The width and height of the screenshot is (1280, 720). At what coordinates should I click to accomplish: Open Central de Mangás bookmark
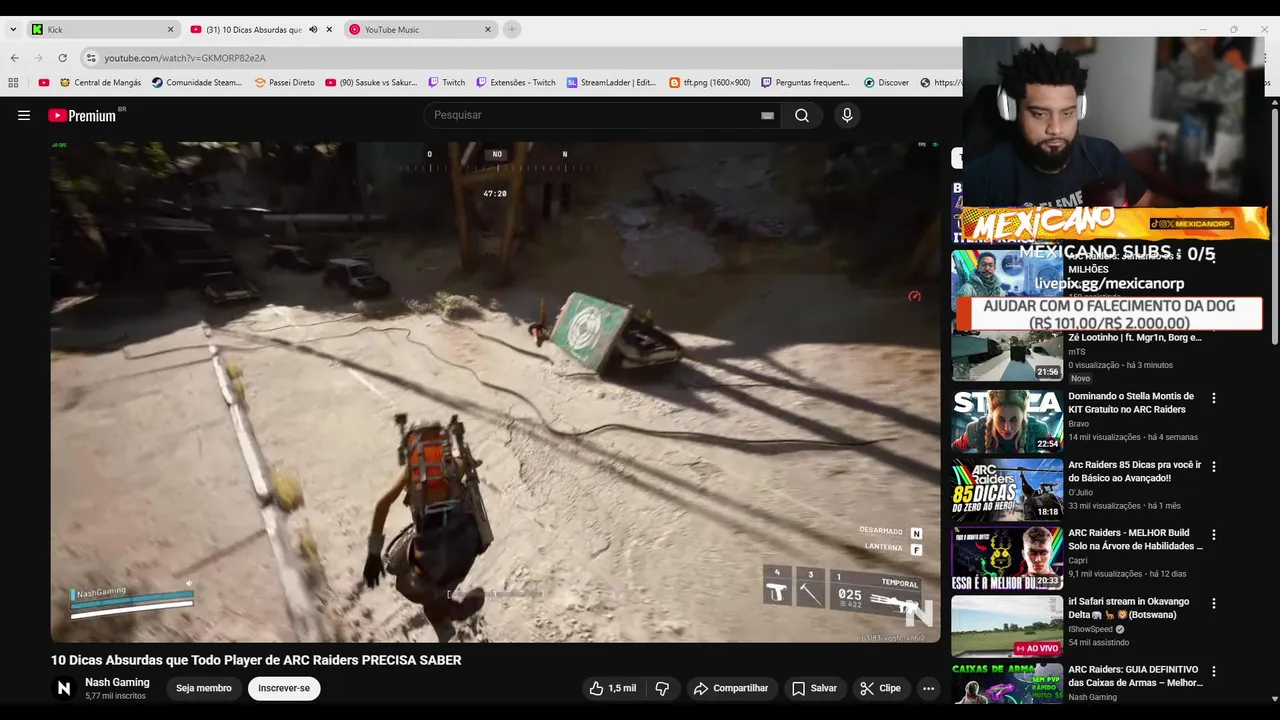100,83
